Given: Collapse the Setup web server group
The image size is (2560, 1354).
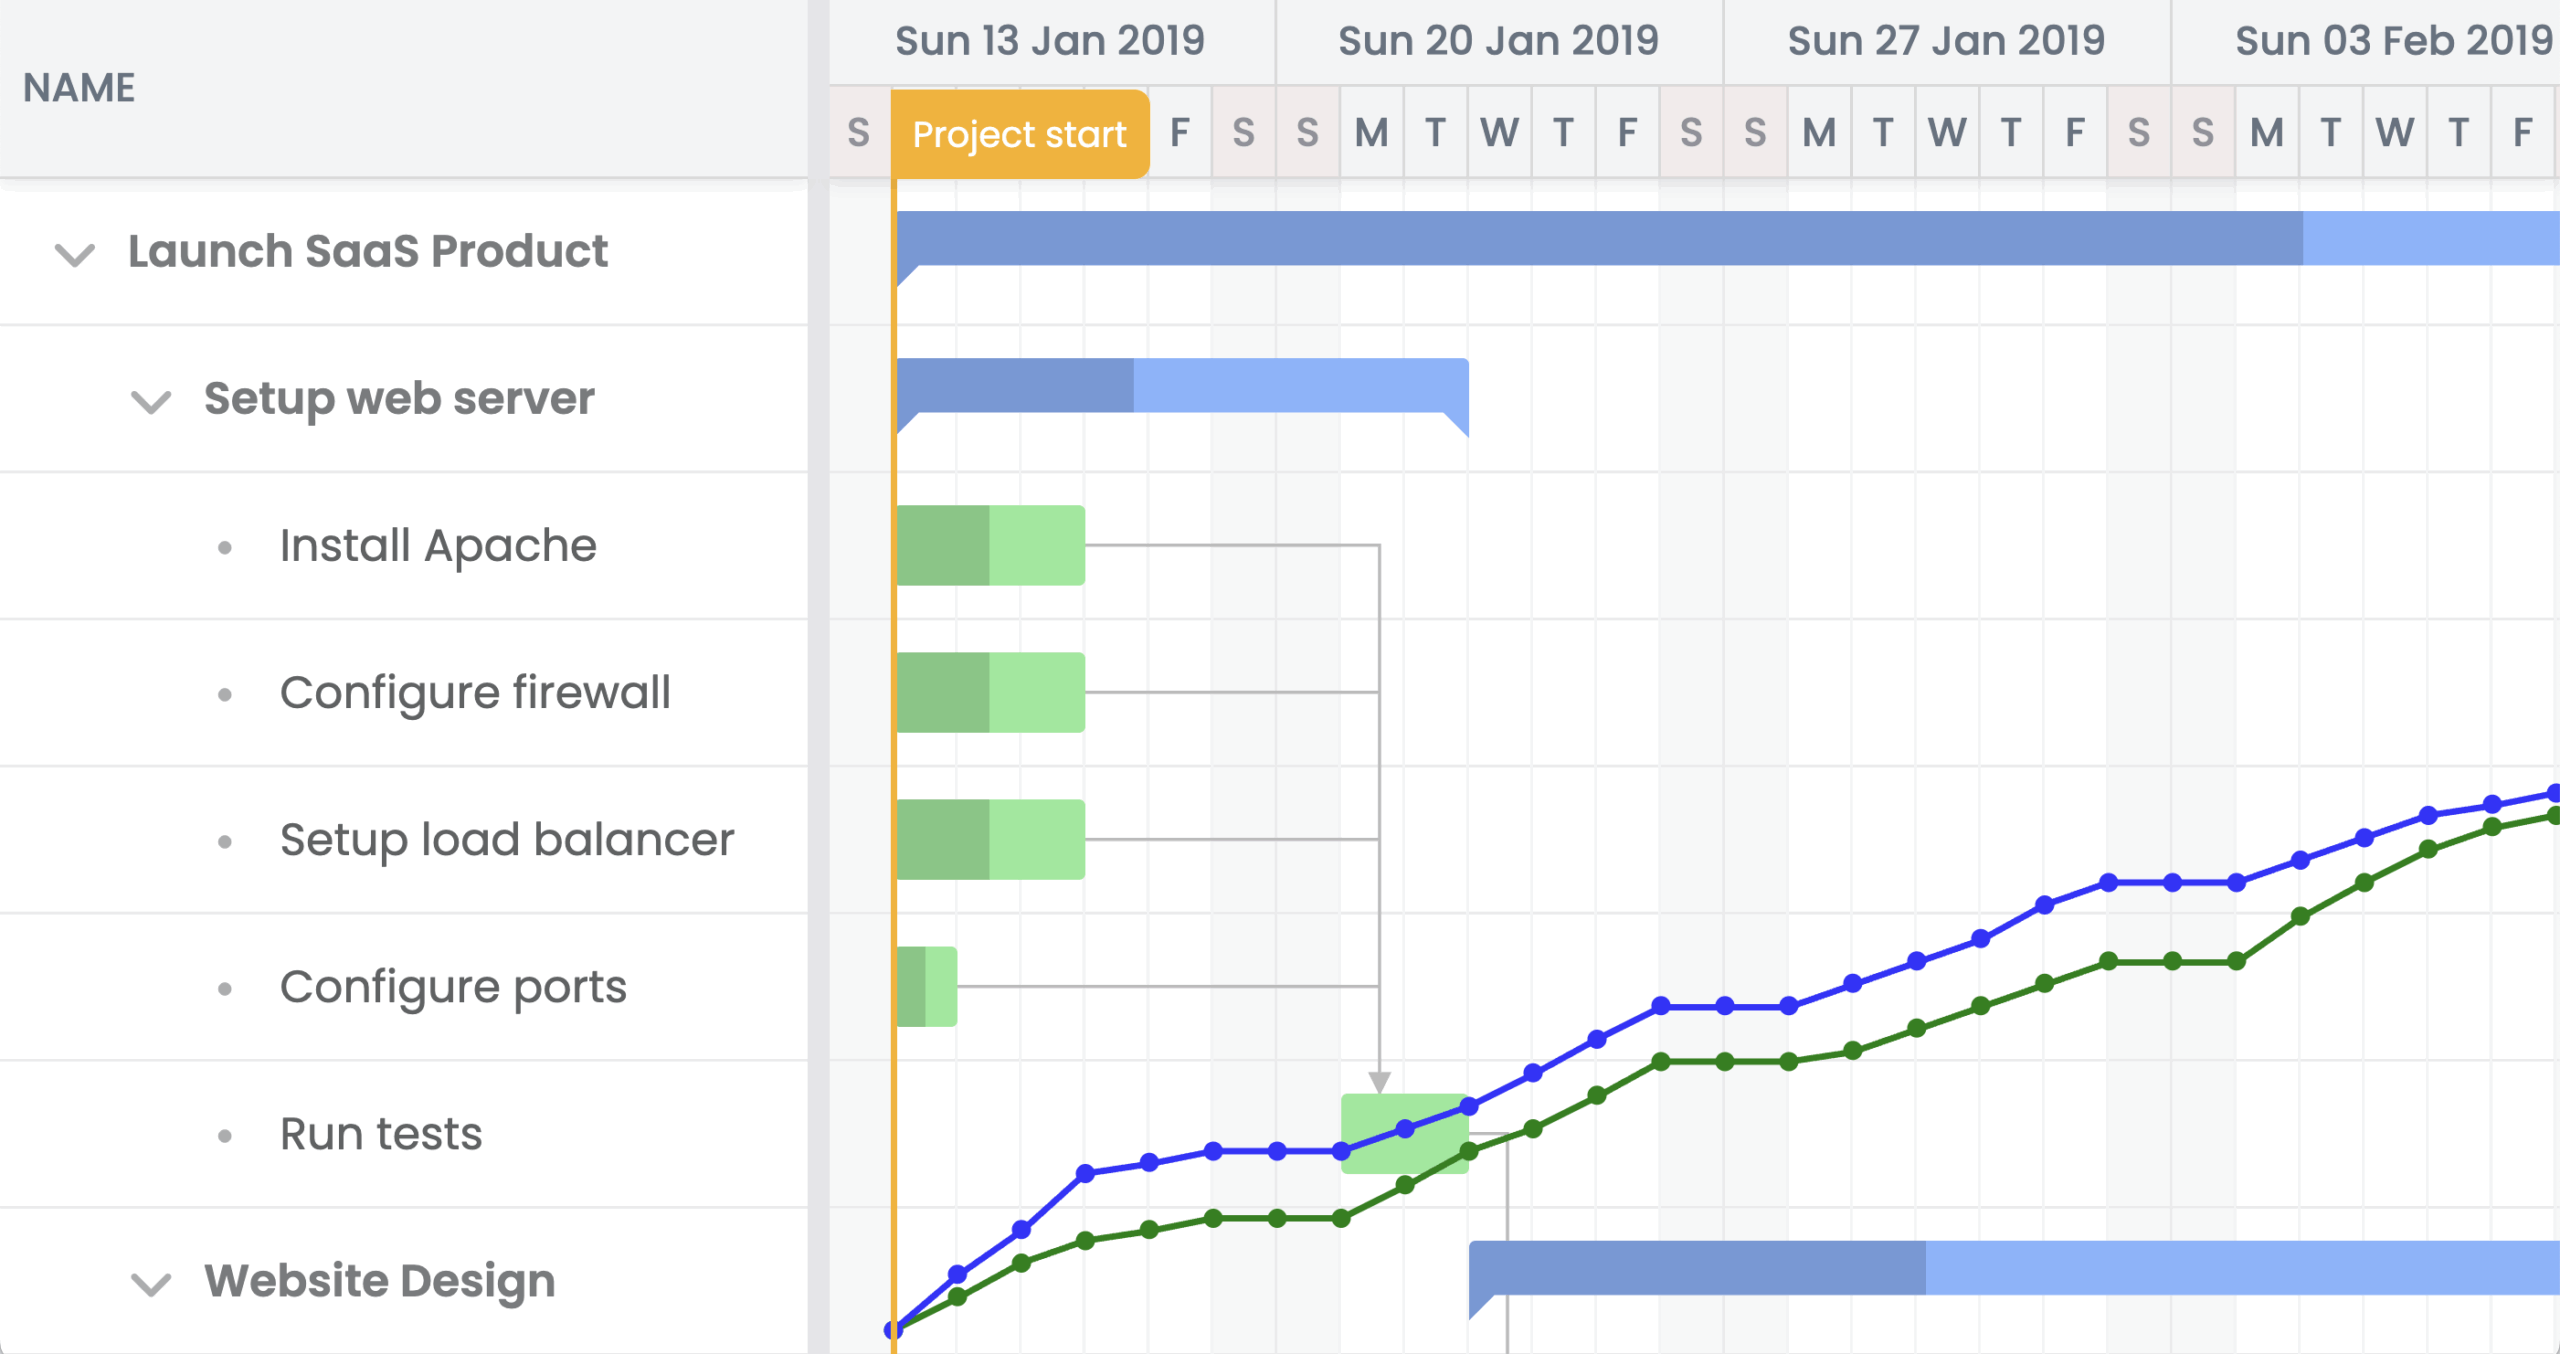Looking at the screenshot, I should [x=150, y=401].
